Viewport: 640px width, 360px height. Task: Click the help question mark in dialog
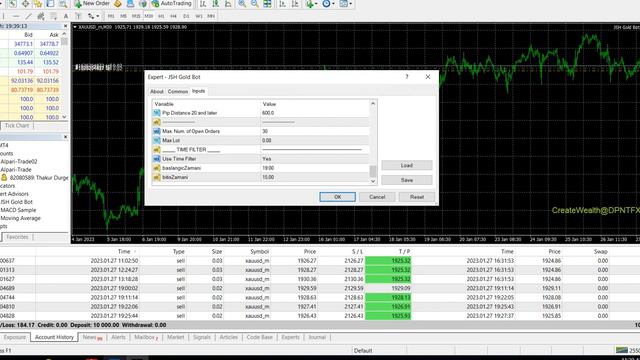(407, 77)
